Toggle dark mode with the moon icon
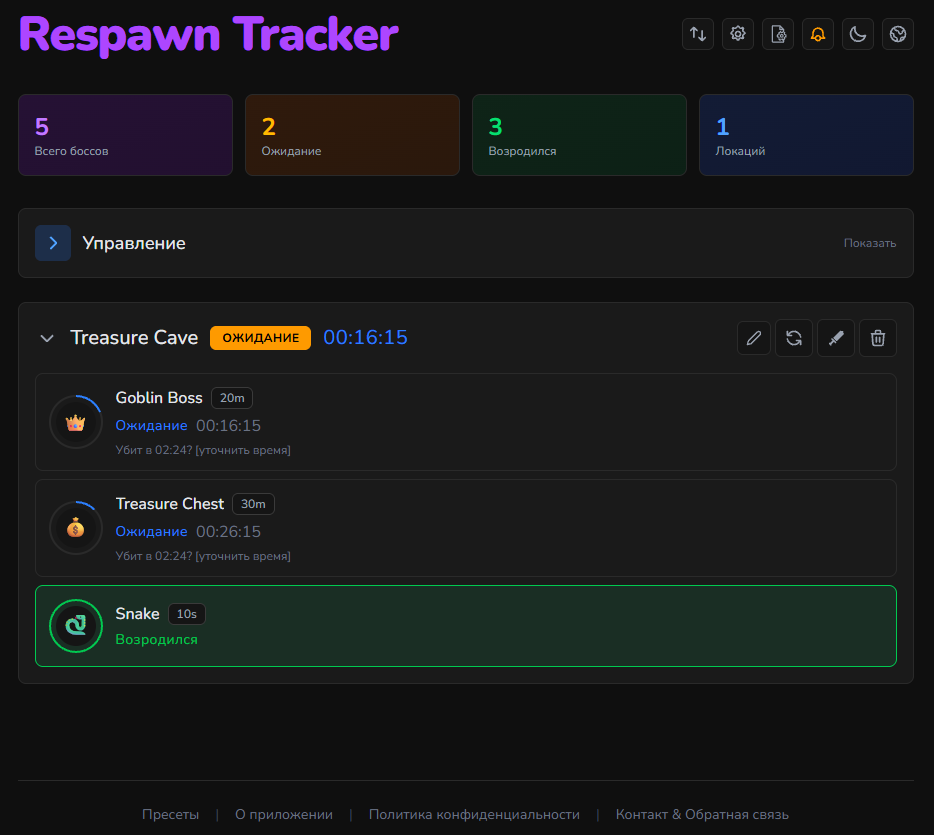Viewport: 934px width, 835px height. coord(858,34)
